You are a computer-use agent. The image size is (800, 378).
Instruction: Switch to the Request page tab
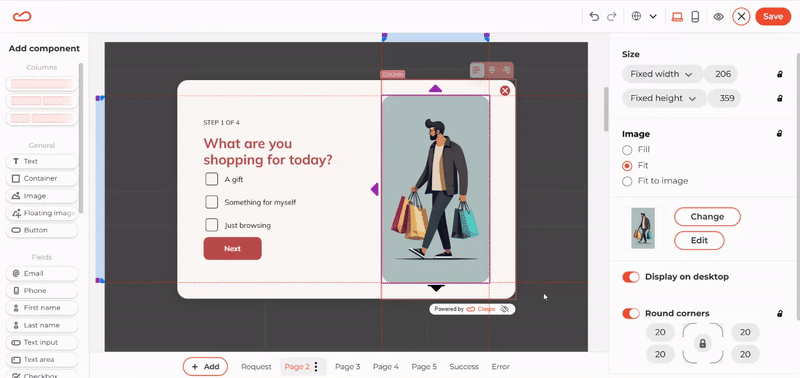pyautogui.click(x=256, y=367)
